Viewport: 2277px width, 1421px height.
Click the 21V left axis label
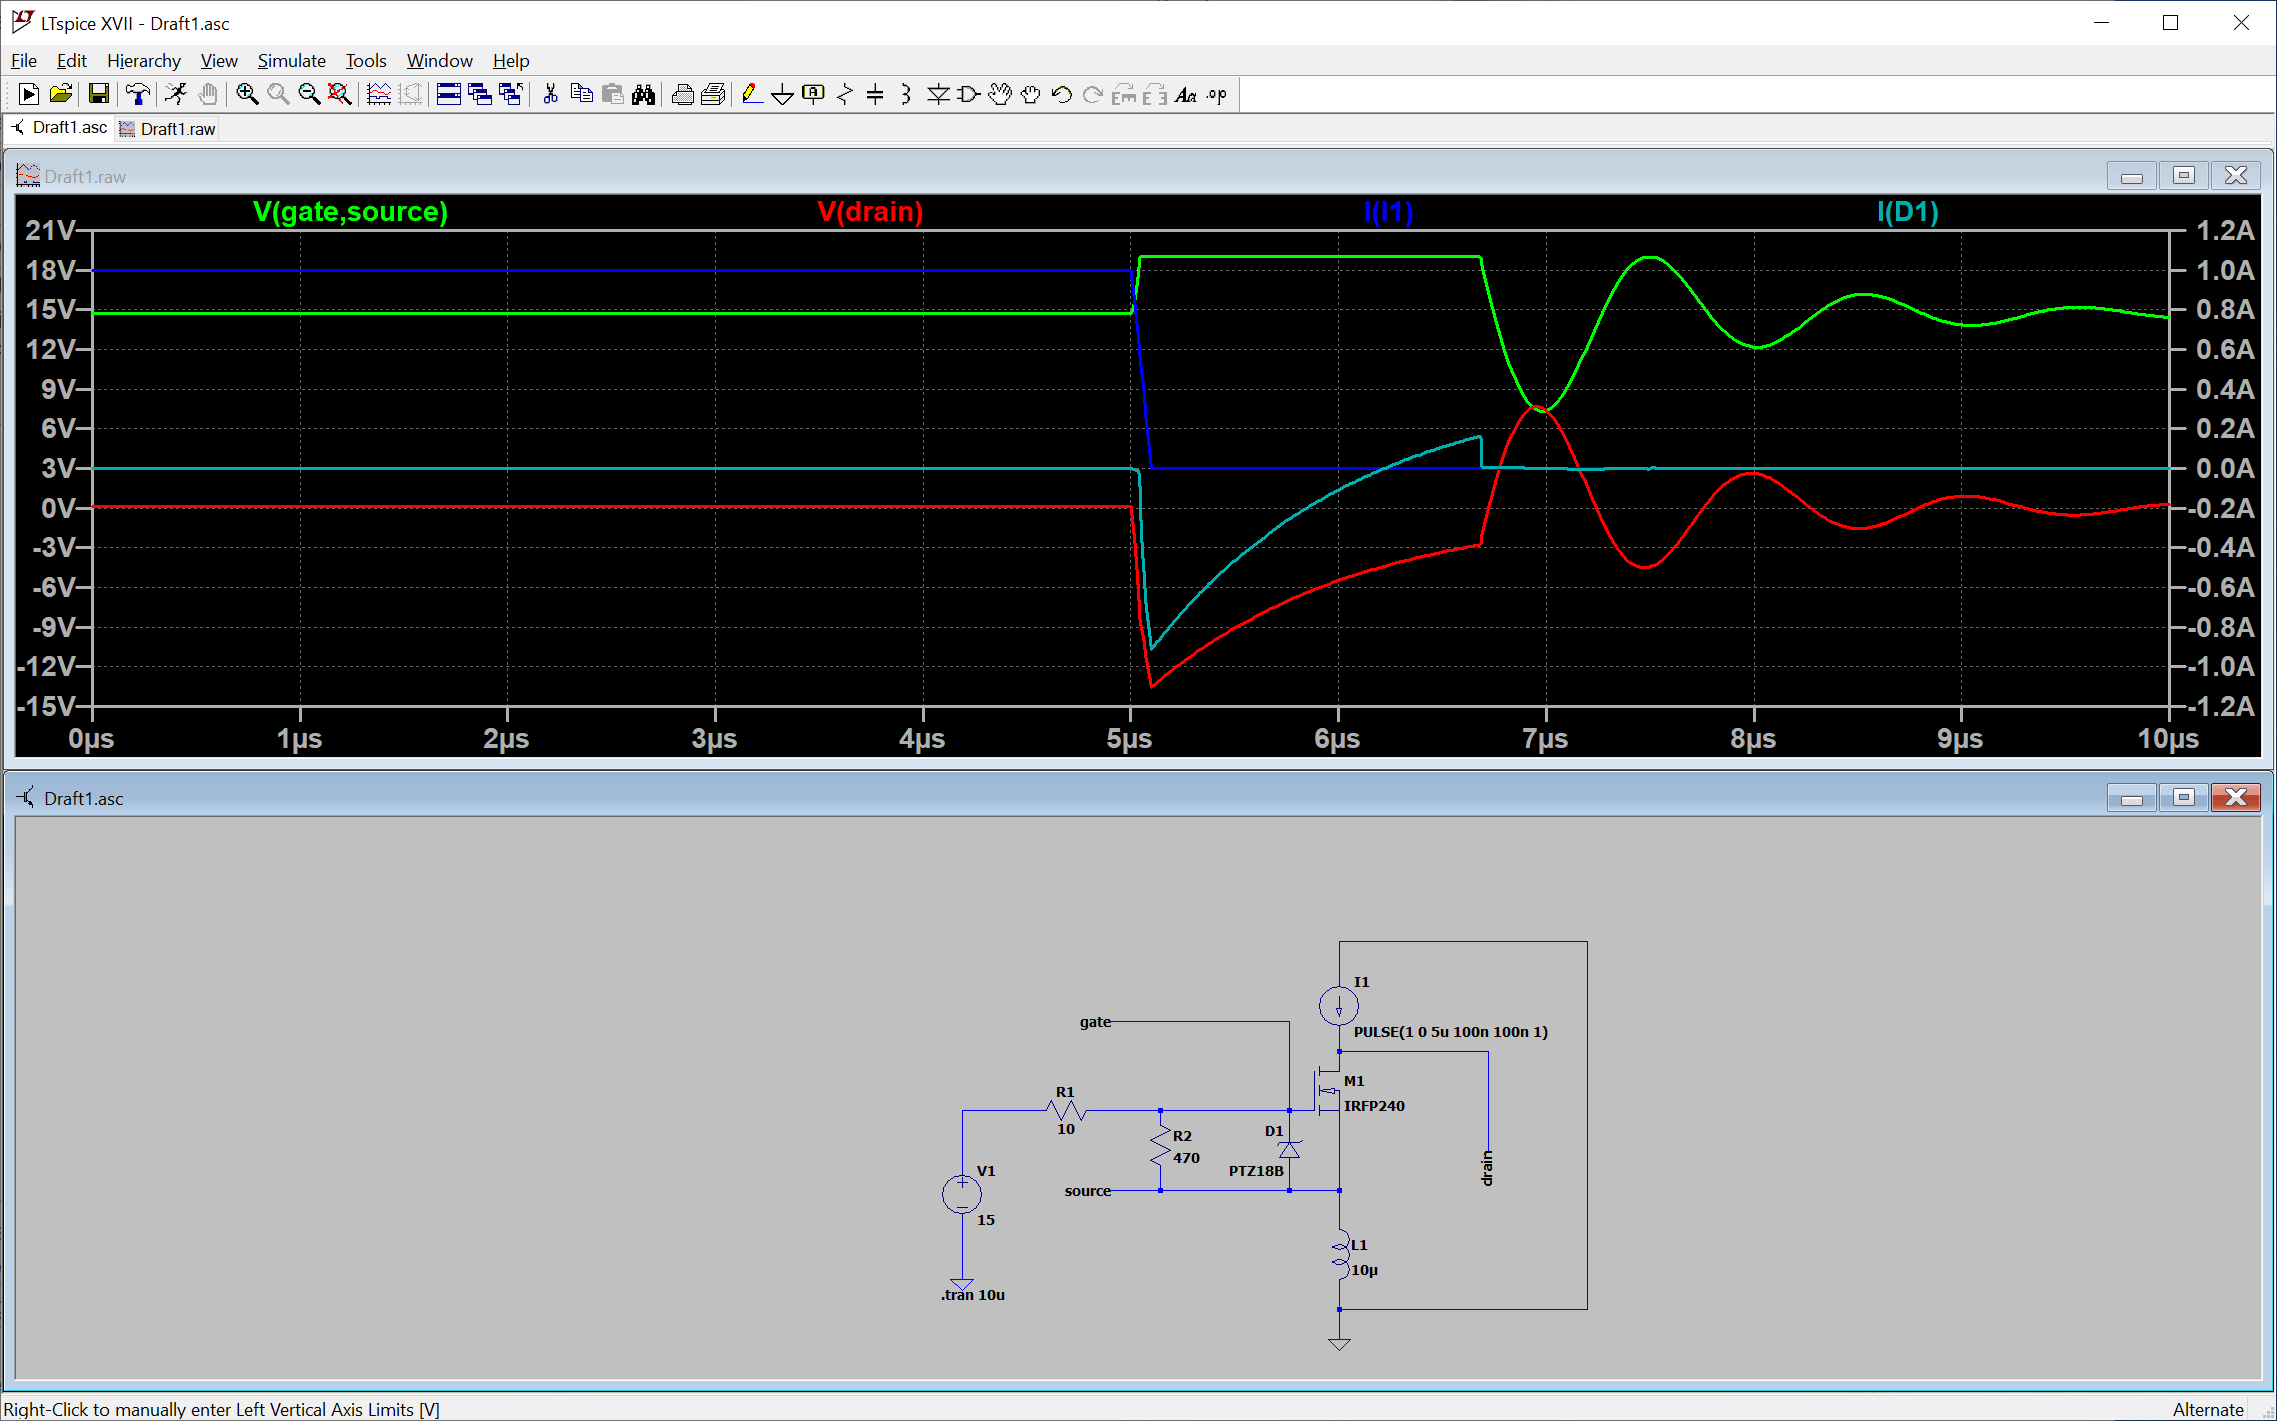[x=50, y=231]
